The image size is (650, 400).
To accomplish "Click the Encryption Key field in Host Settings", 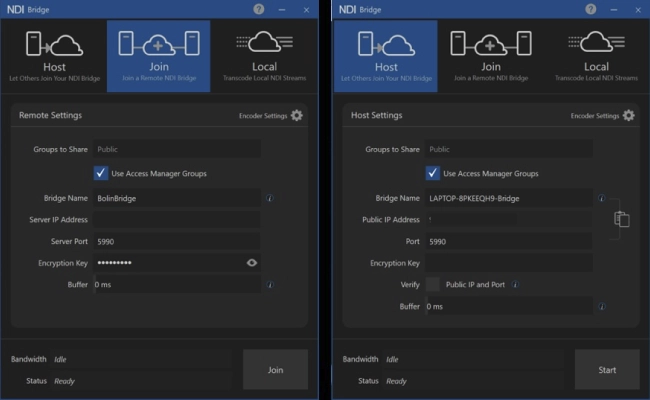I will point(508,263).
